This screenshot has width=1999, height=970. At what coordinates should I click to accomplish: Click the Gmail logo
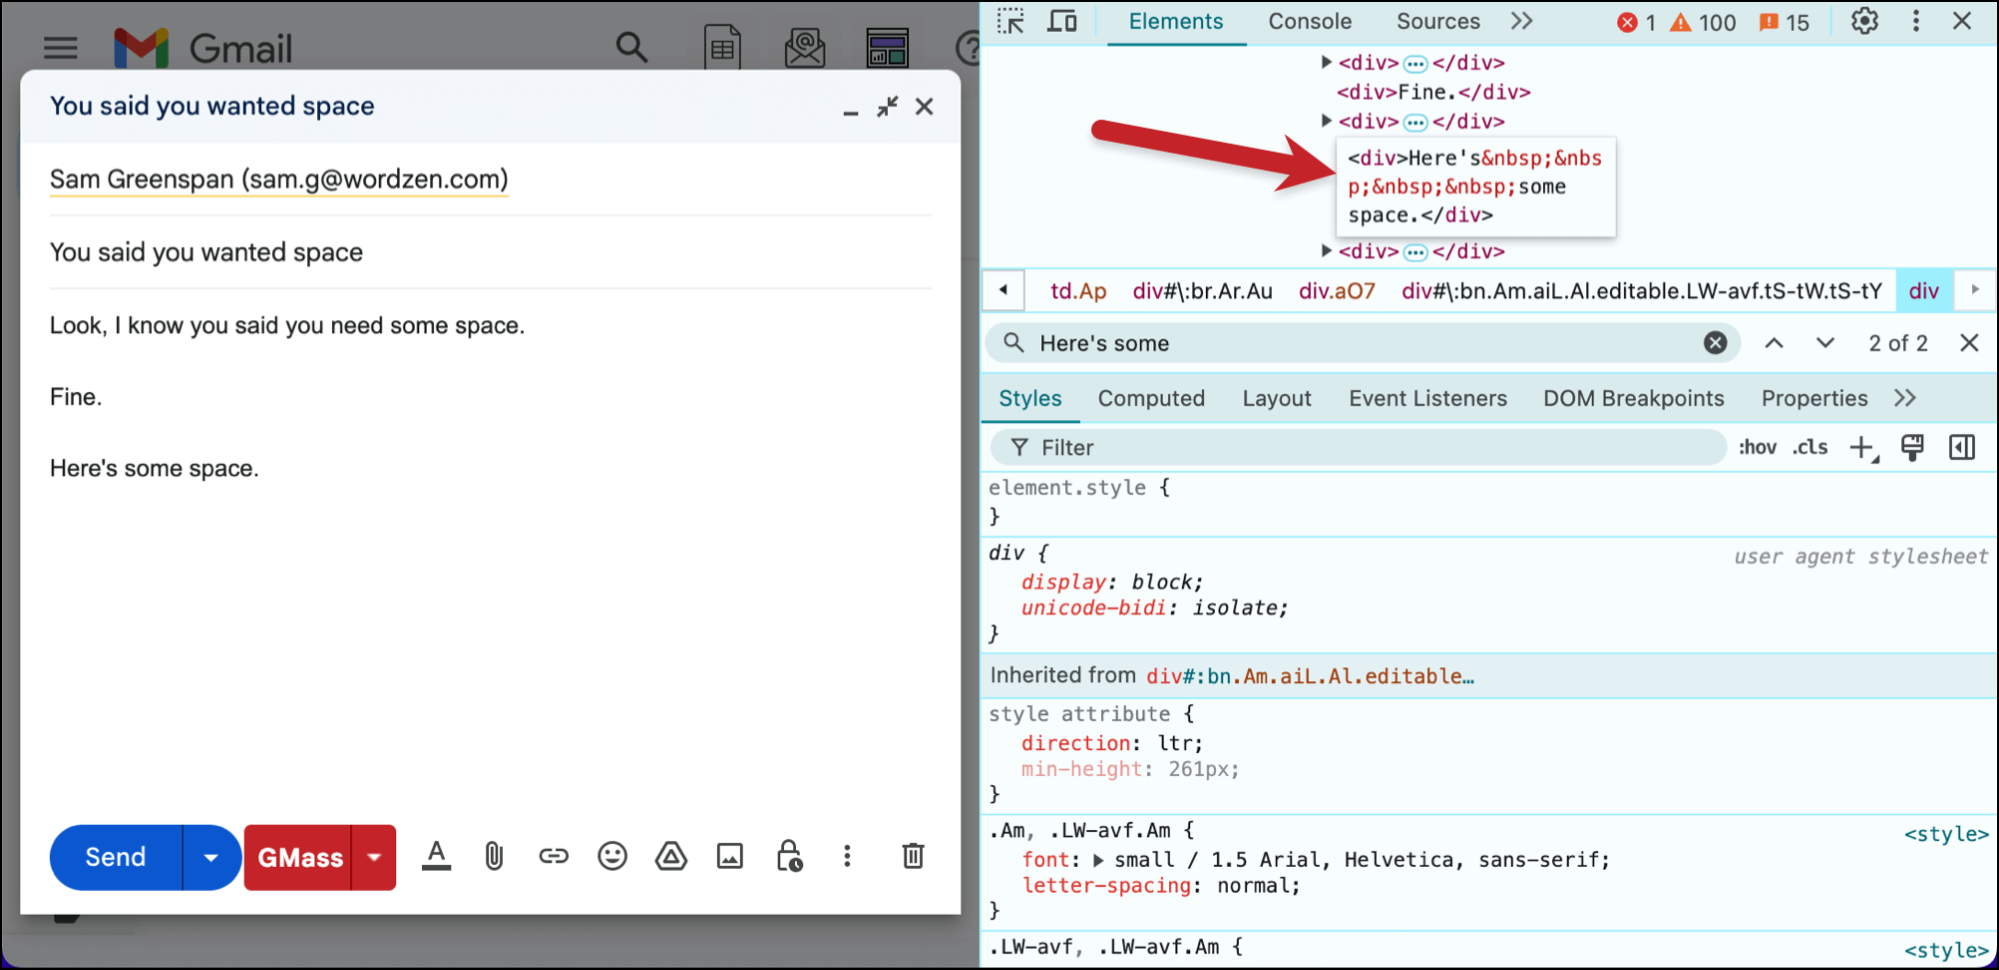tap(203, 47)
